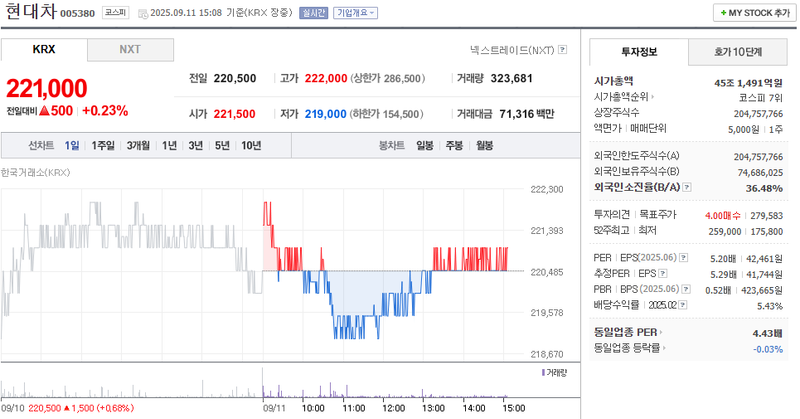Show the 주봉 candlestick chart
Screen dimensions: 800x419
click(x=454, y=145)
